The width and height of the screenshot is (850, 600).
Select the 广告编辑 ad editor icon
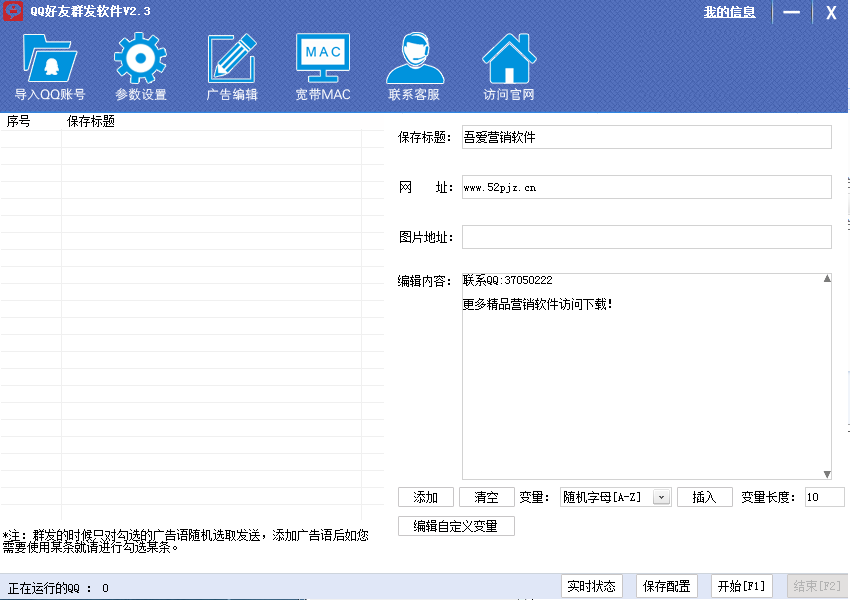coord(232,60)
